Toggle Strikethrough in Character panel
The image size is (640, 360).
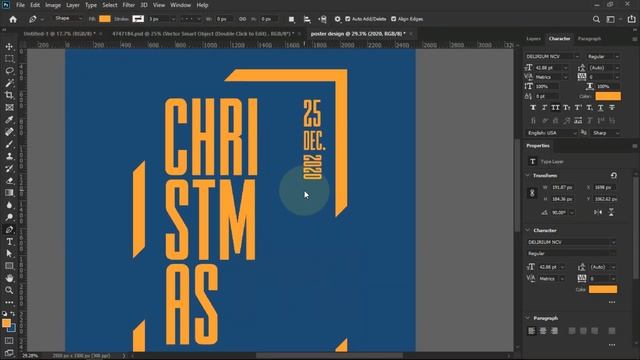[612, 108]
